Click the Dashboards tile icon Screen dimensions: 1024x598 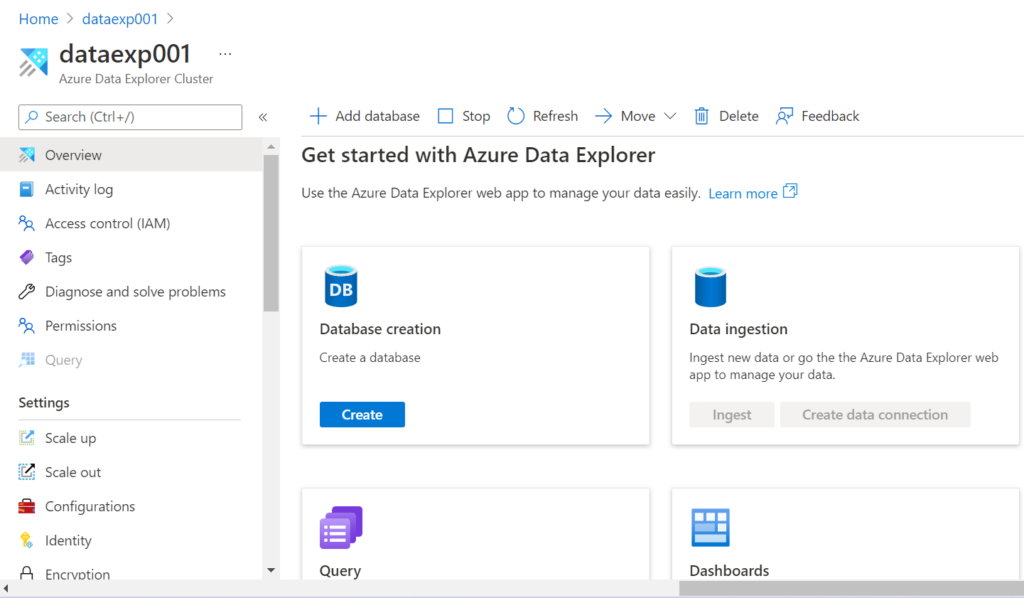tap(710, 528)
